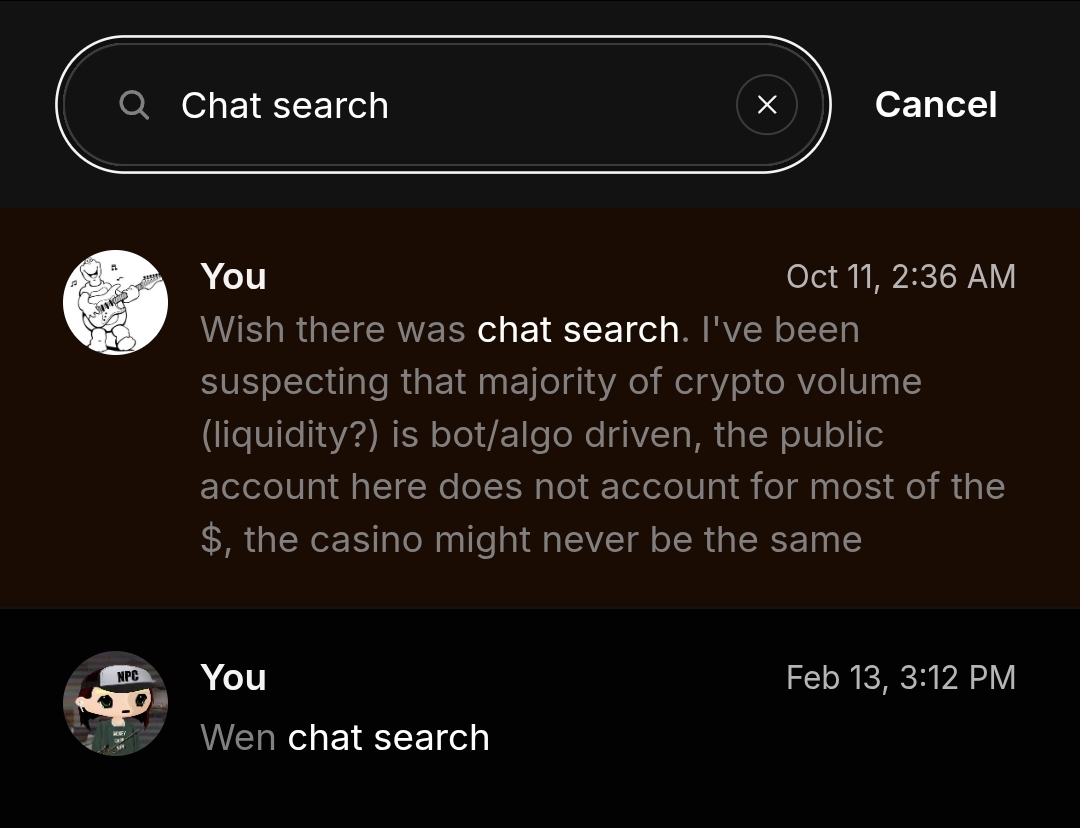
Task: Click highlighted 'chat search' in first result
Action: pos(578,329)
